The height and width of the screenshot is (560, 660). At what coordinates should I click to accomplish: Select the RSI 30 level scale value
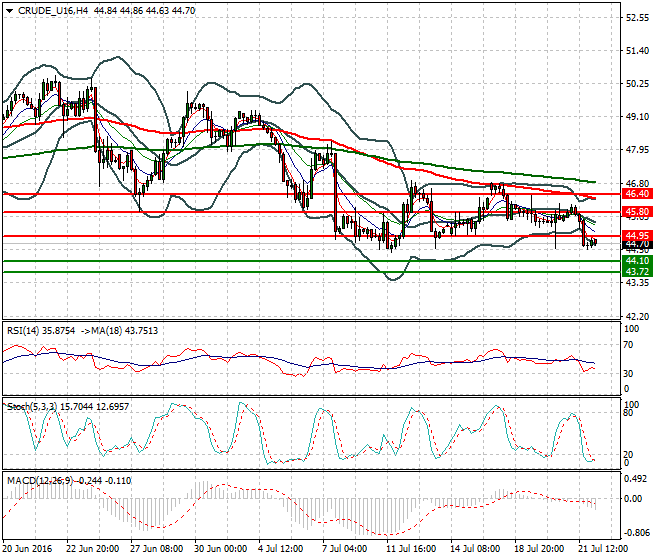628,374
